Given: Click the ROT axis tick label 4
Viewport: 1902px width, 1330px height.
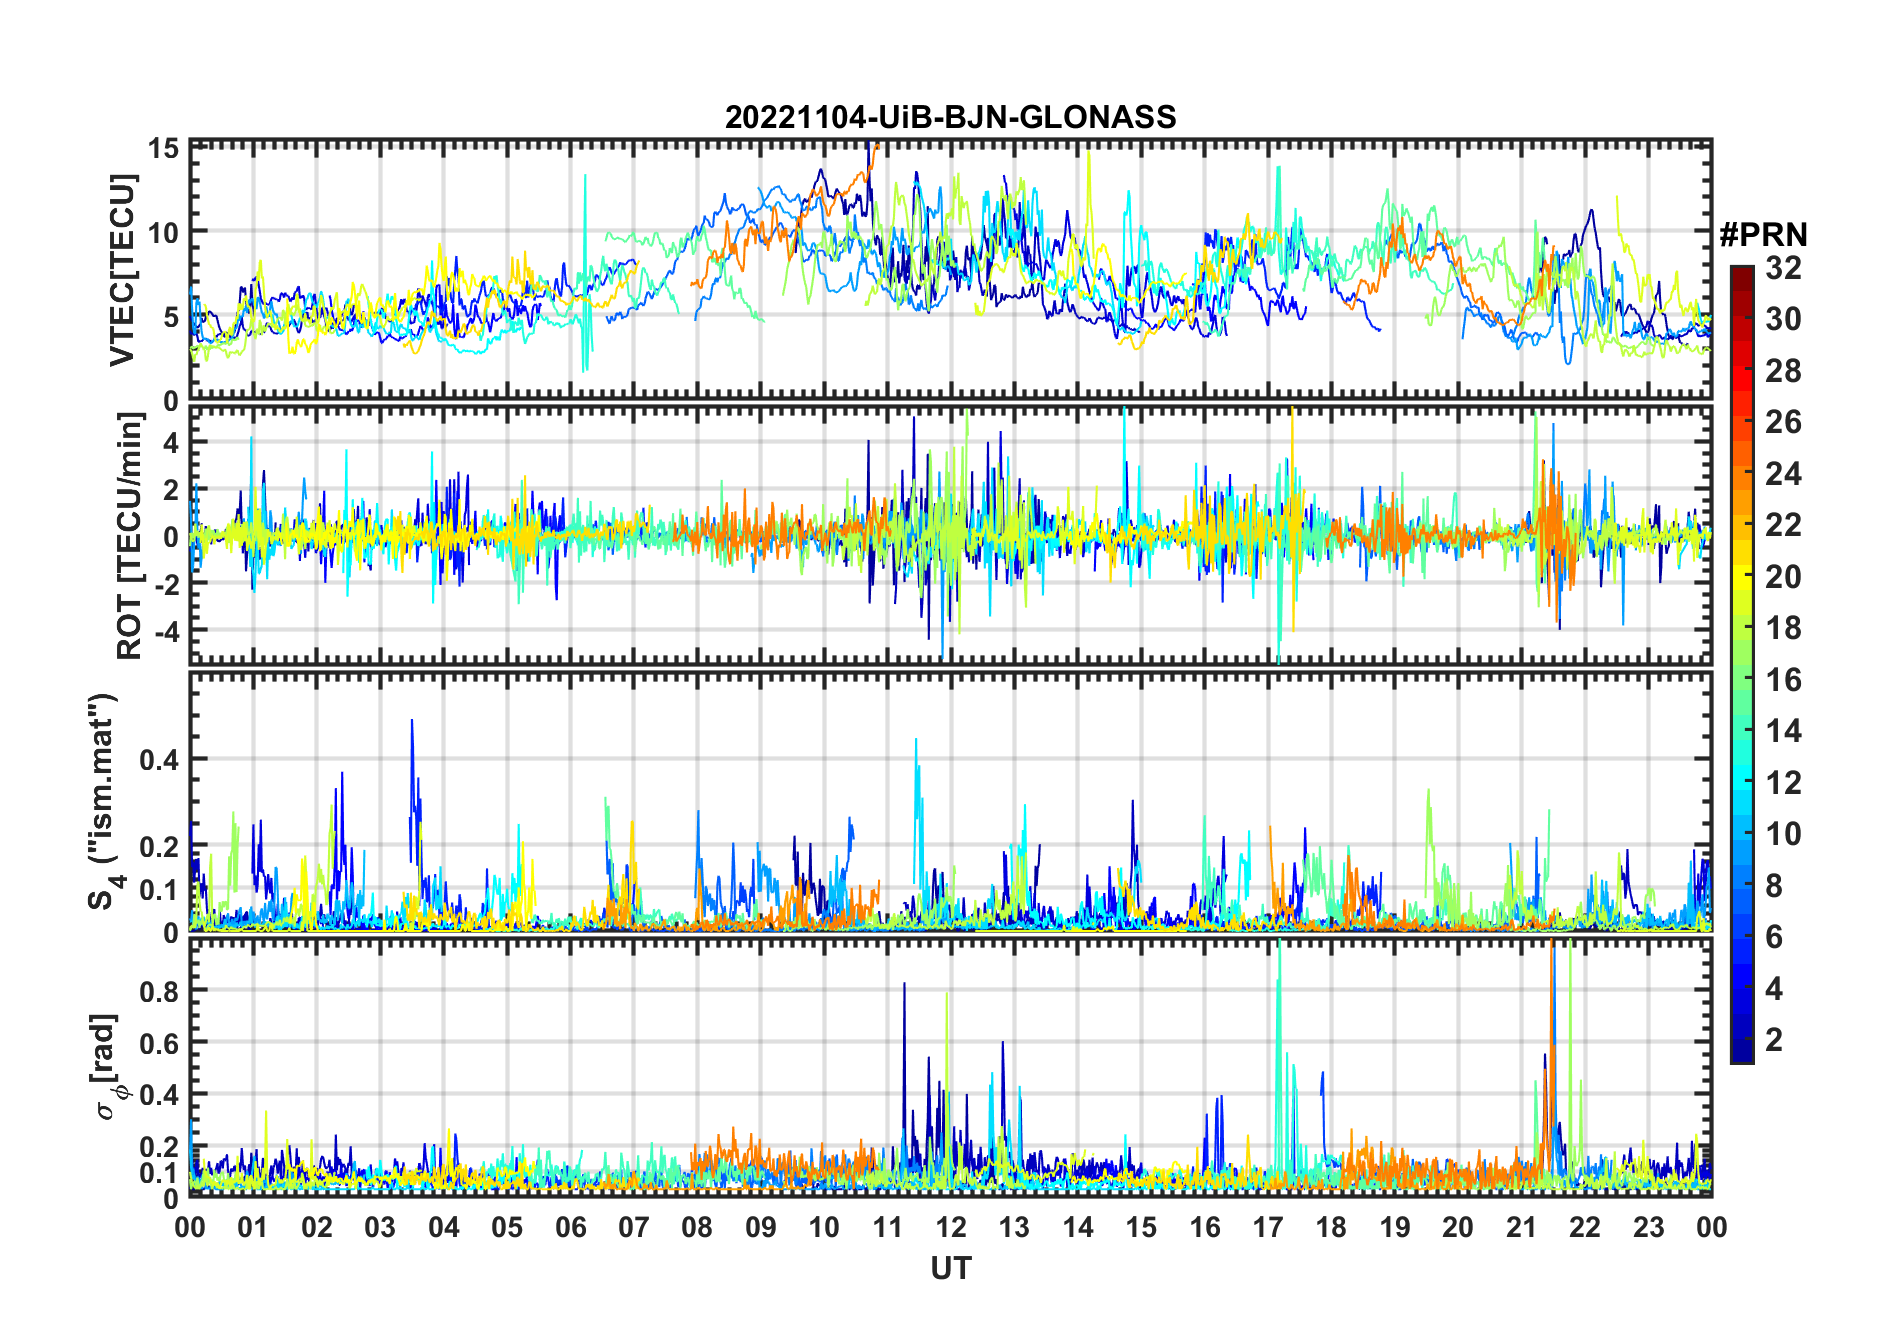Looking at the screenshot, I should click(x=171, y=442).
